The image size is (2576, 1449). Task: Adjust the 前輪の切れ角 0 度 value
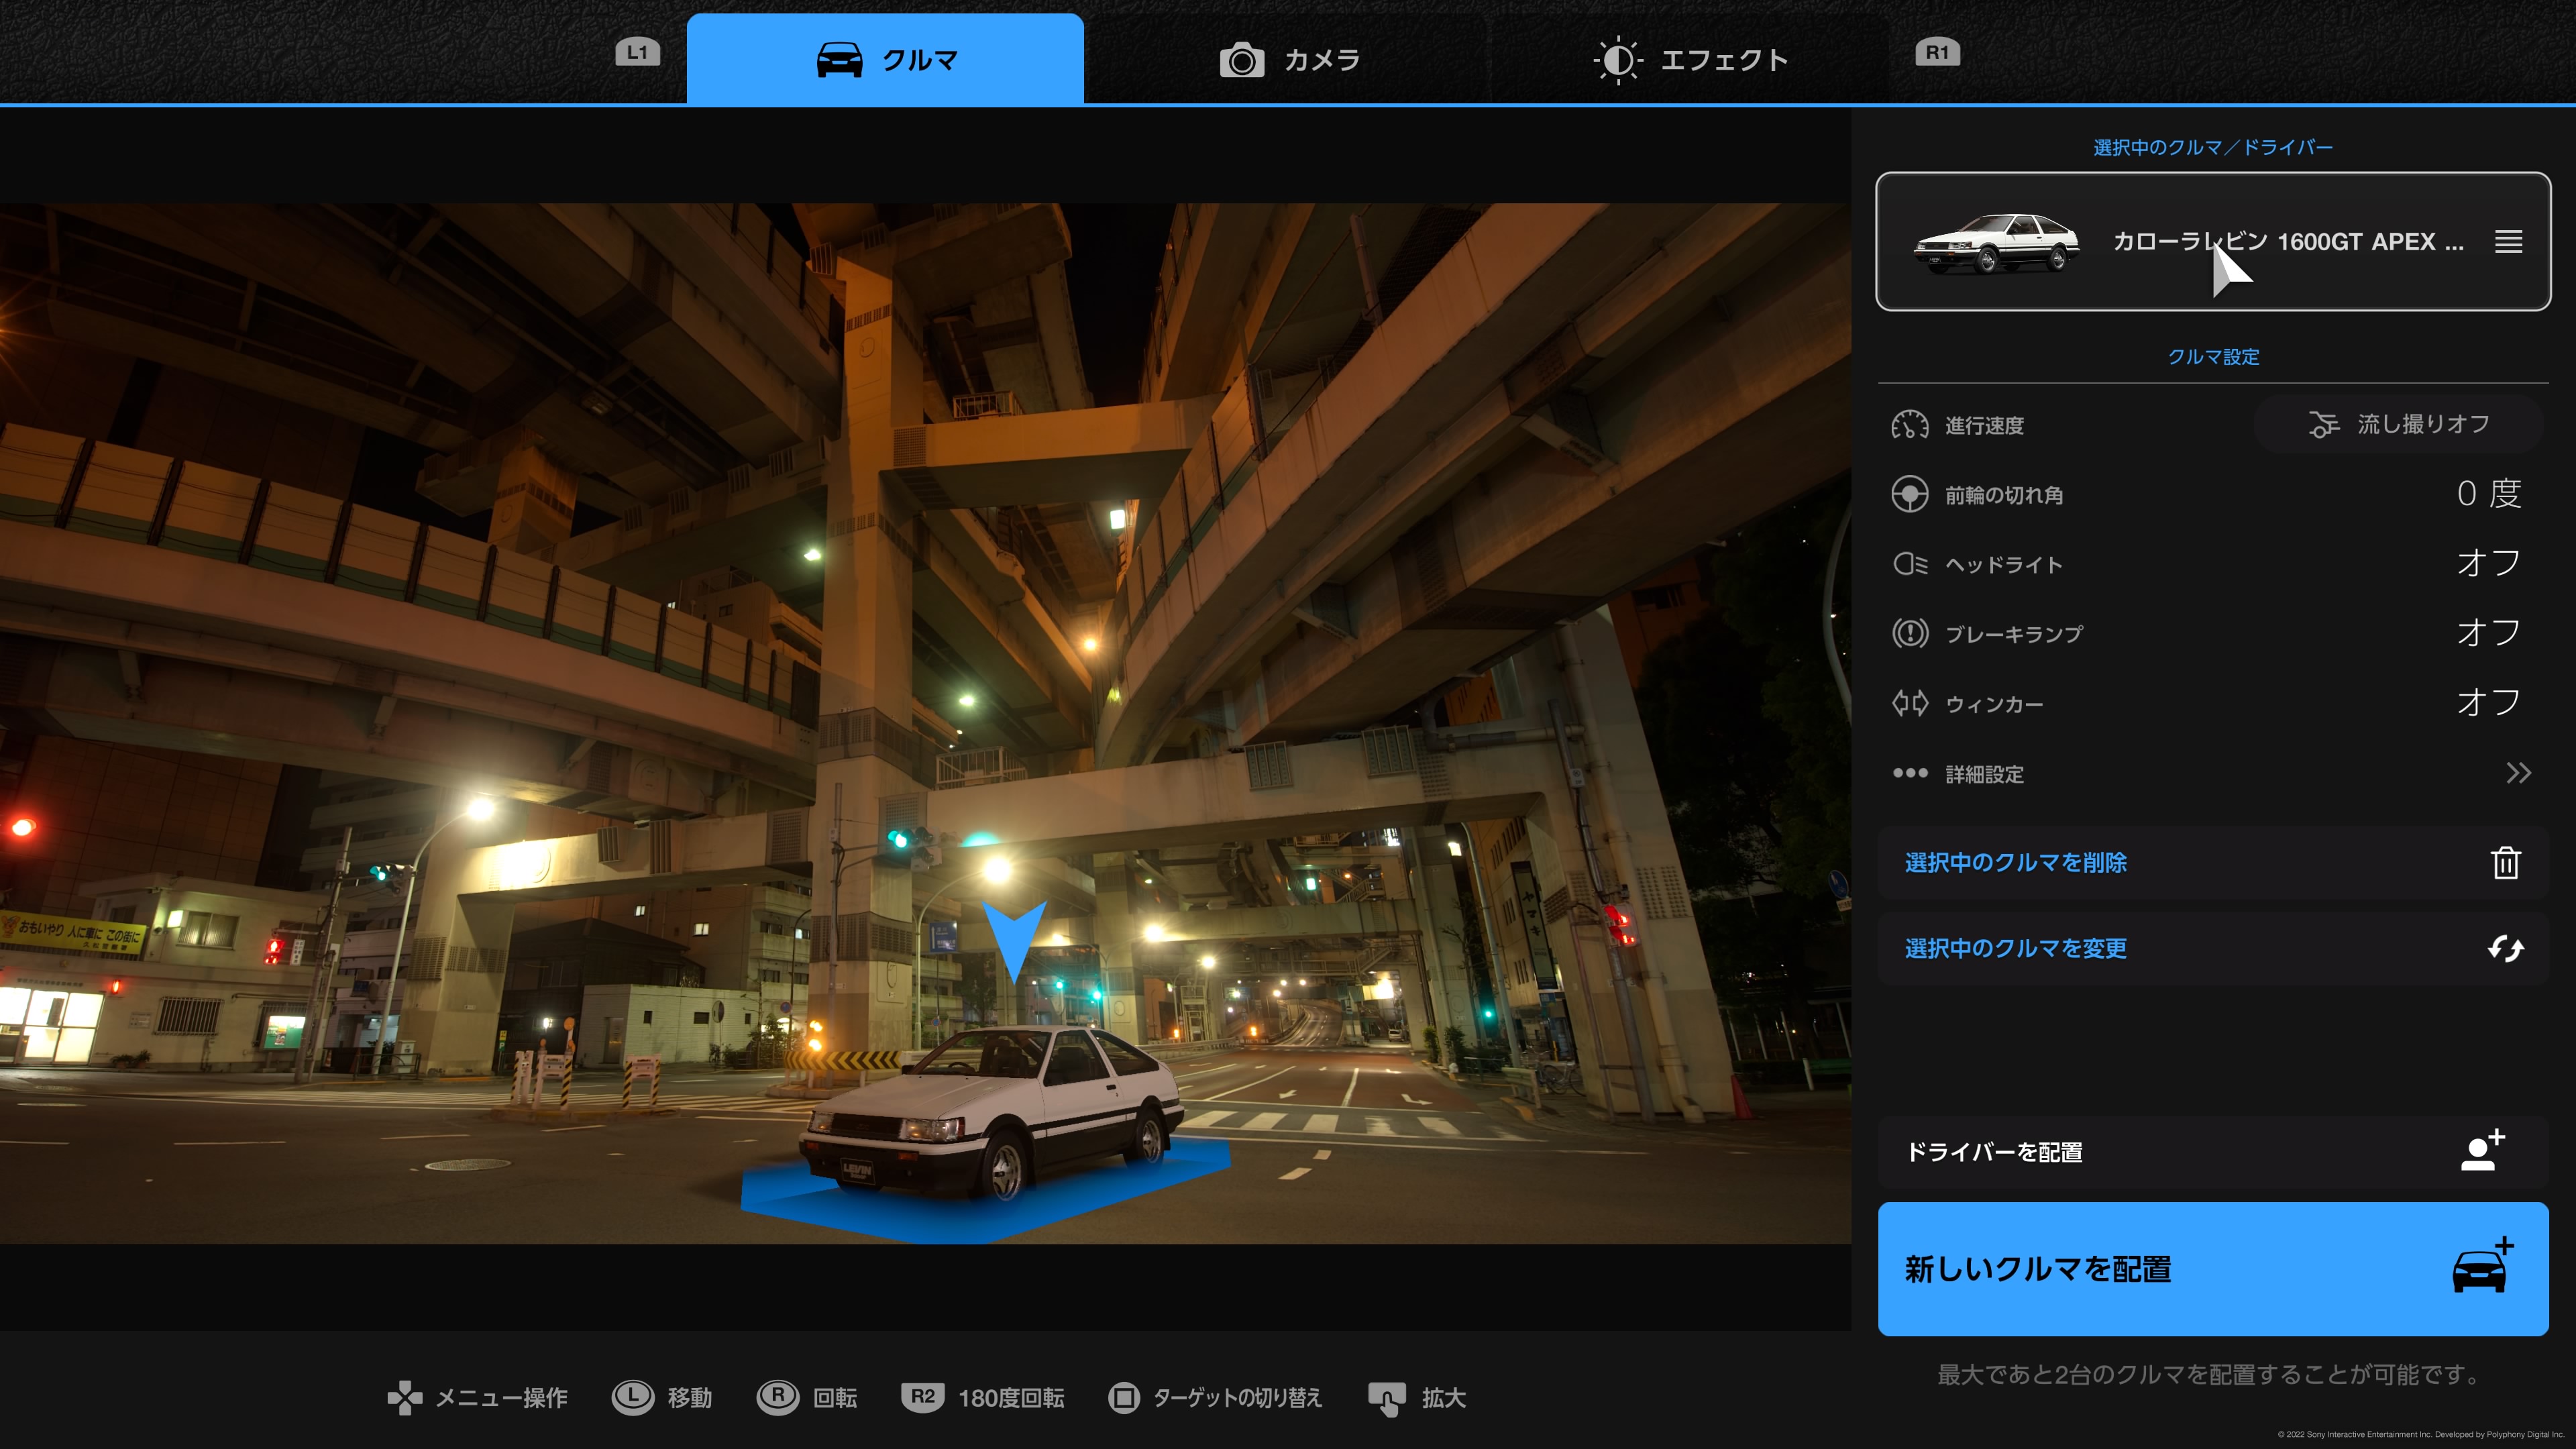(2488, 494)
